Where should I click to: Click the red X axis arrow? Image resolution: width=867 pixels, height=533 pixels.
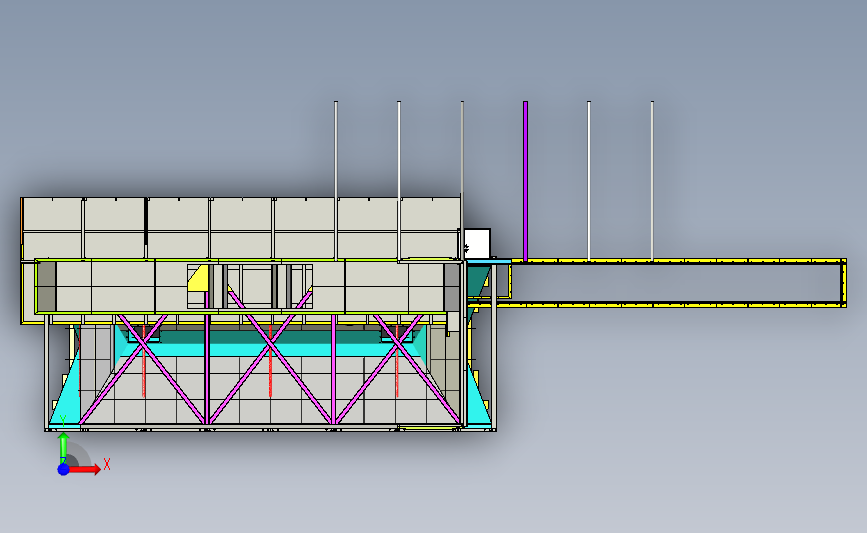coord(85,469)
